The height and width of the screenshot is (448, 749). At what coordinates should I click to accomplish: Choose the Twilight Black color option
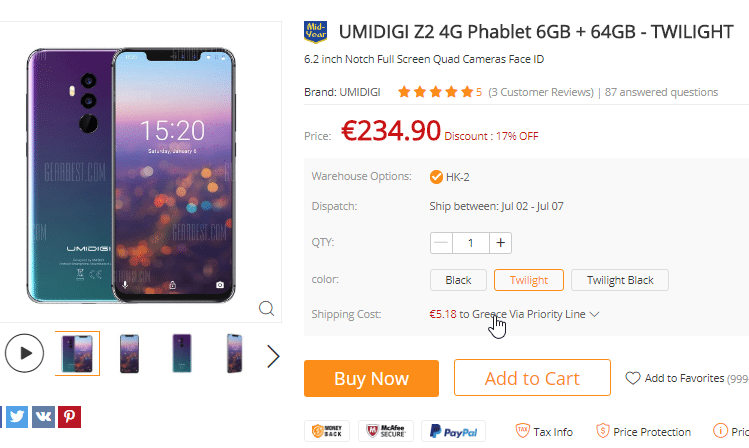click(620, 280)
